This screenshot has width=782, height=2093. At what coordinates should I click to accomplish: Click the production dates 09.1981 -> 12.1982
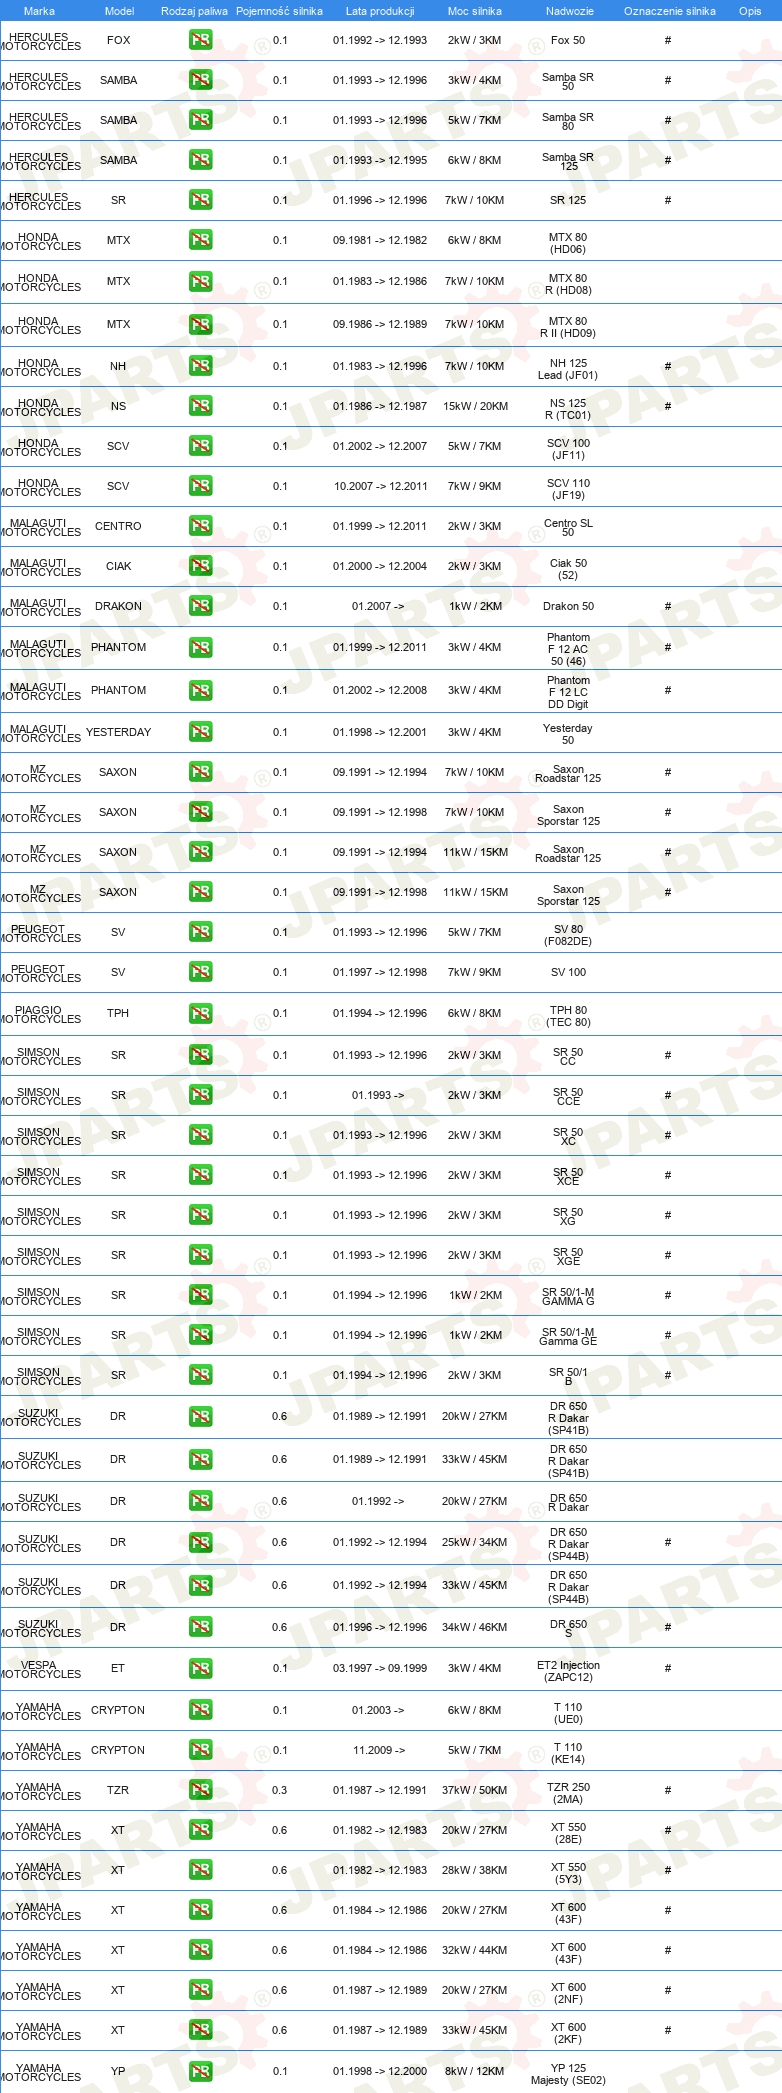point(380,240)
